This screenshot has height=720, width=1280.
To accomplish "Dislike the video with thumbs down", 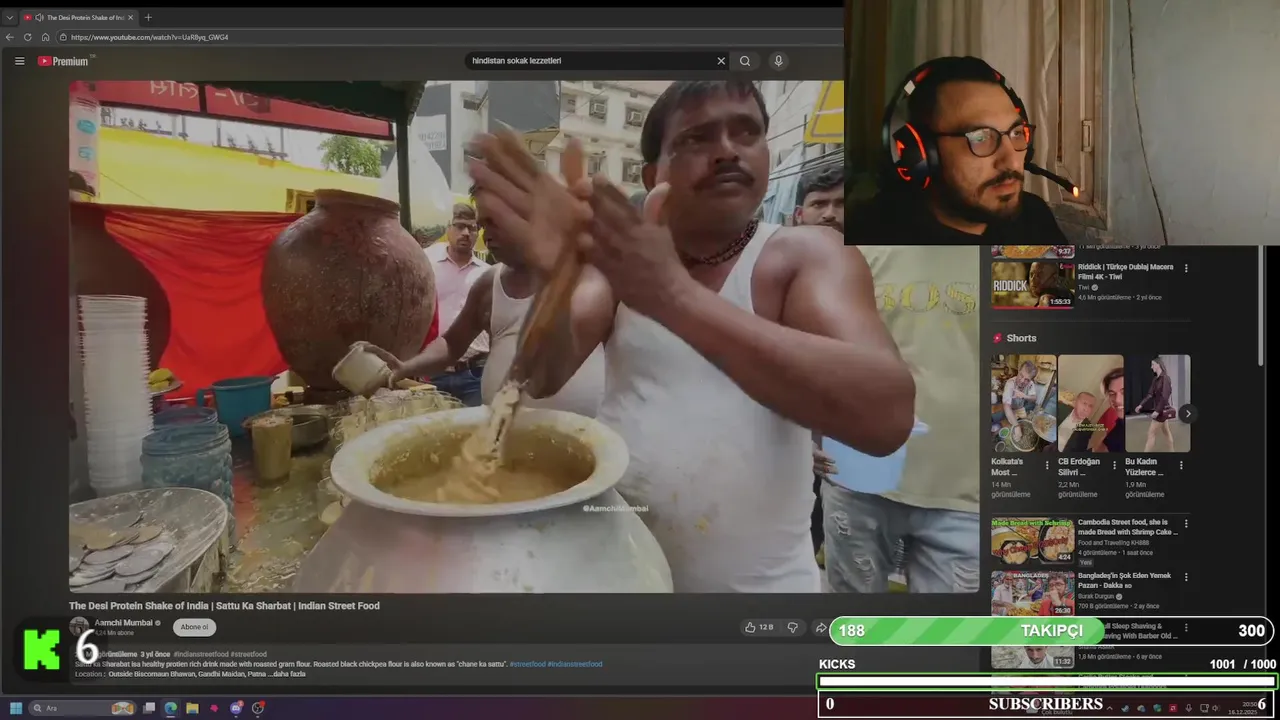I will pyautogui.click(x=793, y=627).
